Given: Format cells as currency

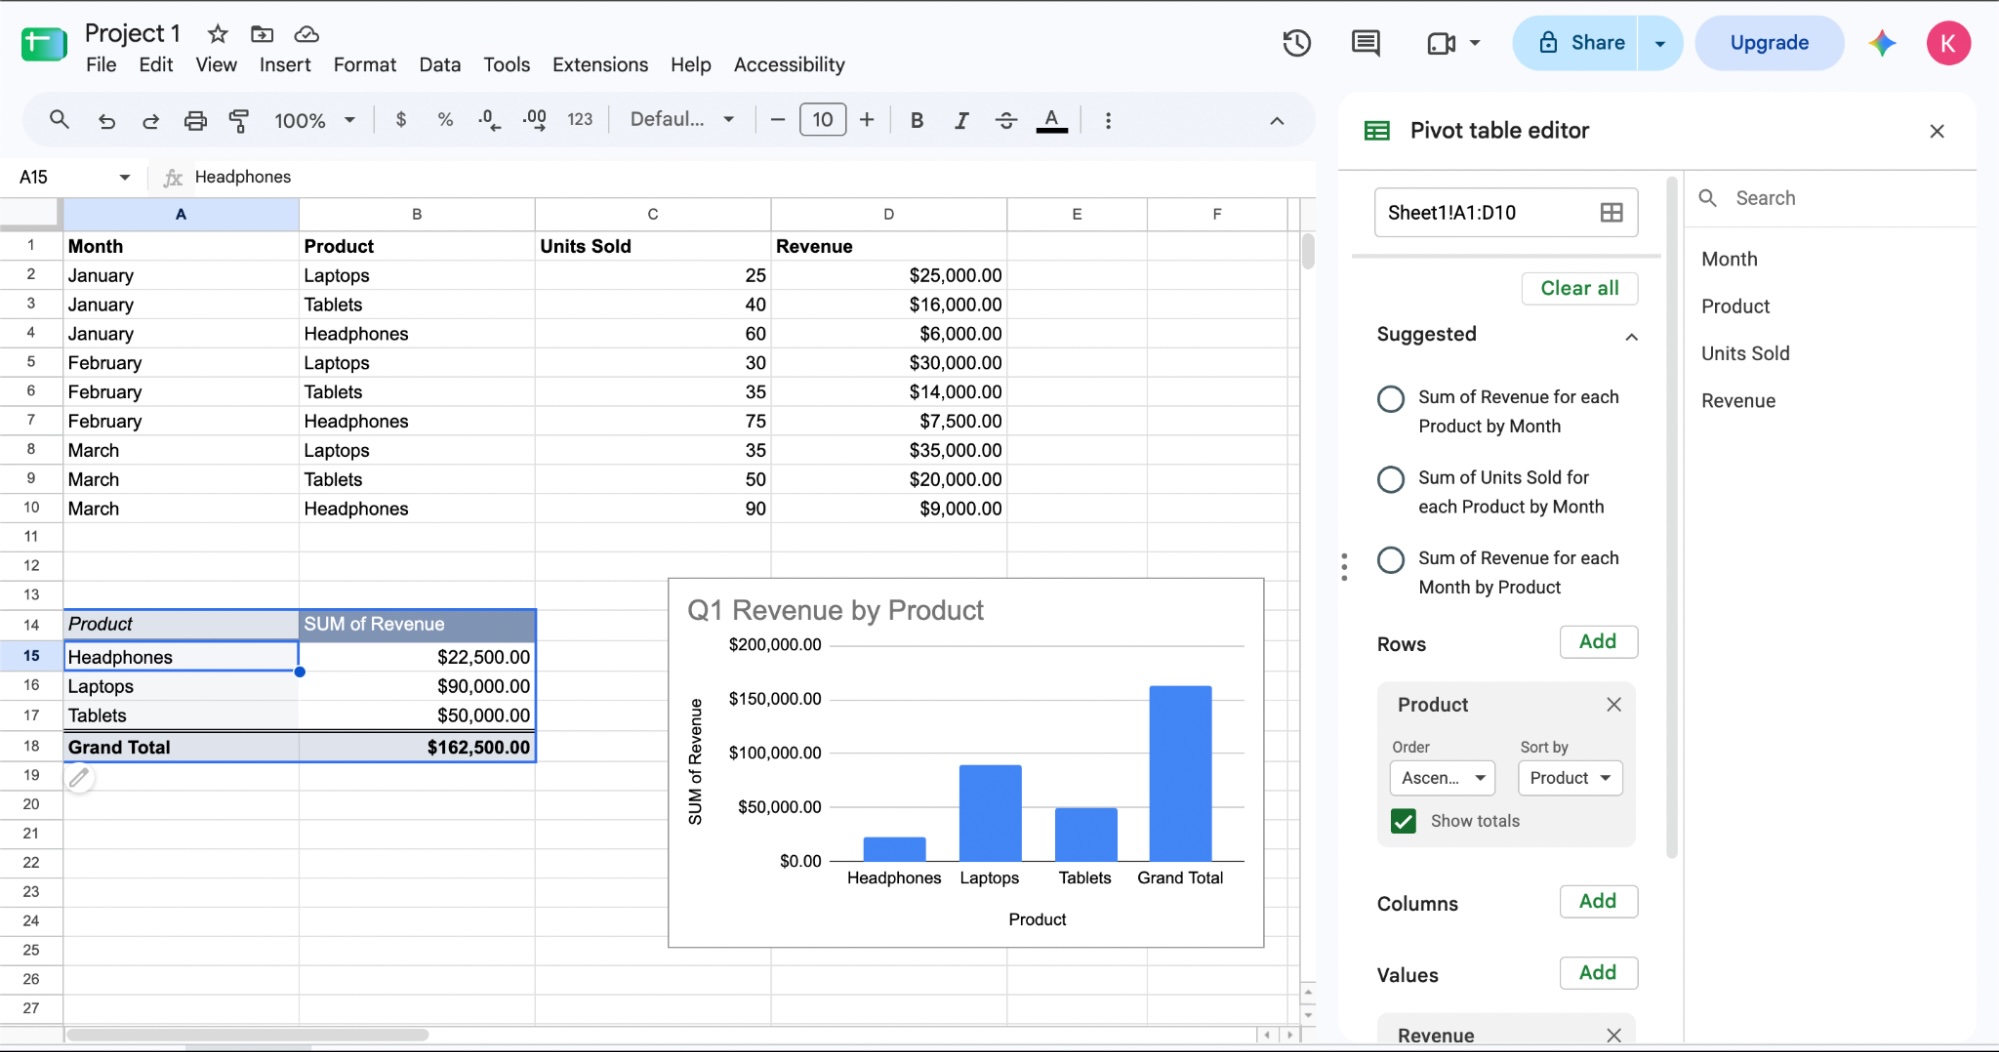Looking at the screenshot, I should coord(401,120).
